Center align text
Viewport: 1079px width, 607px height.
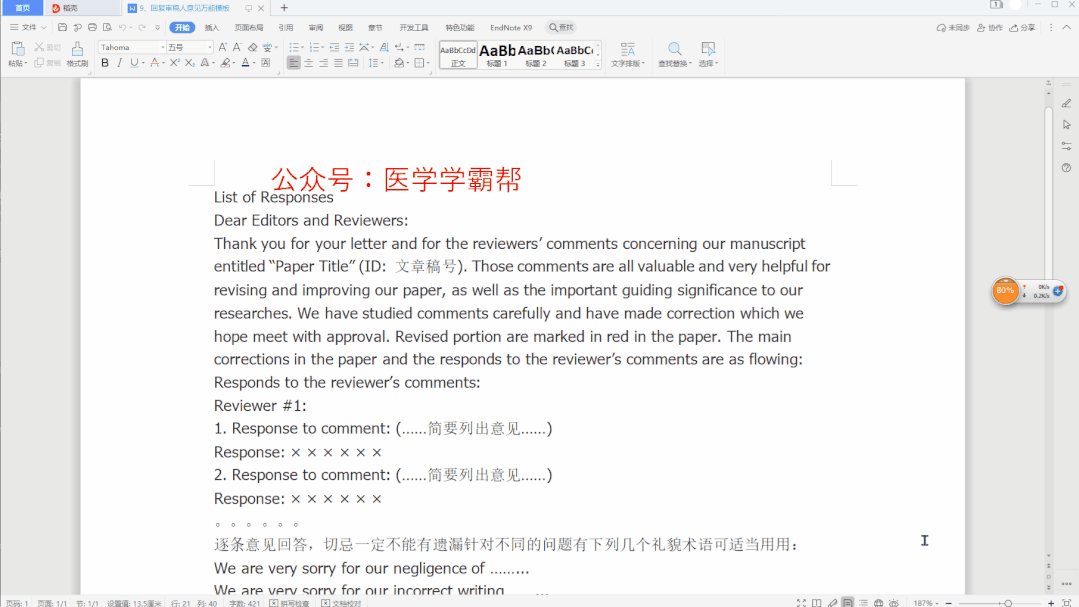pos(309,63)
